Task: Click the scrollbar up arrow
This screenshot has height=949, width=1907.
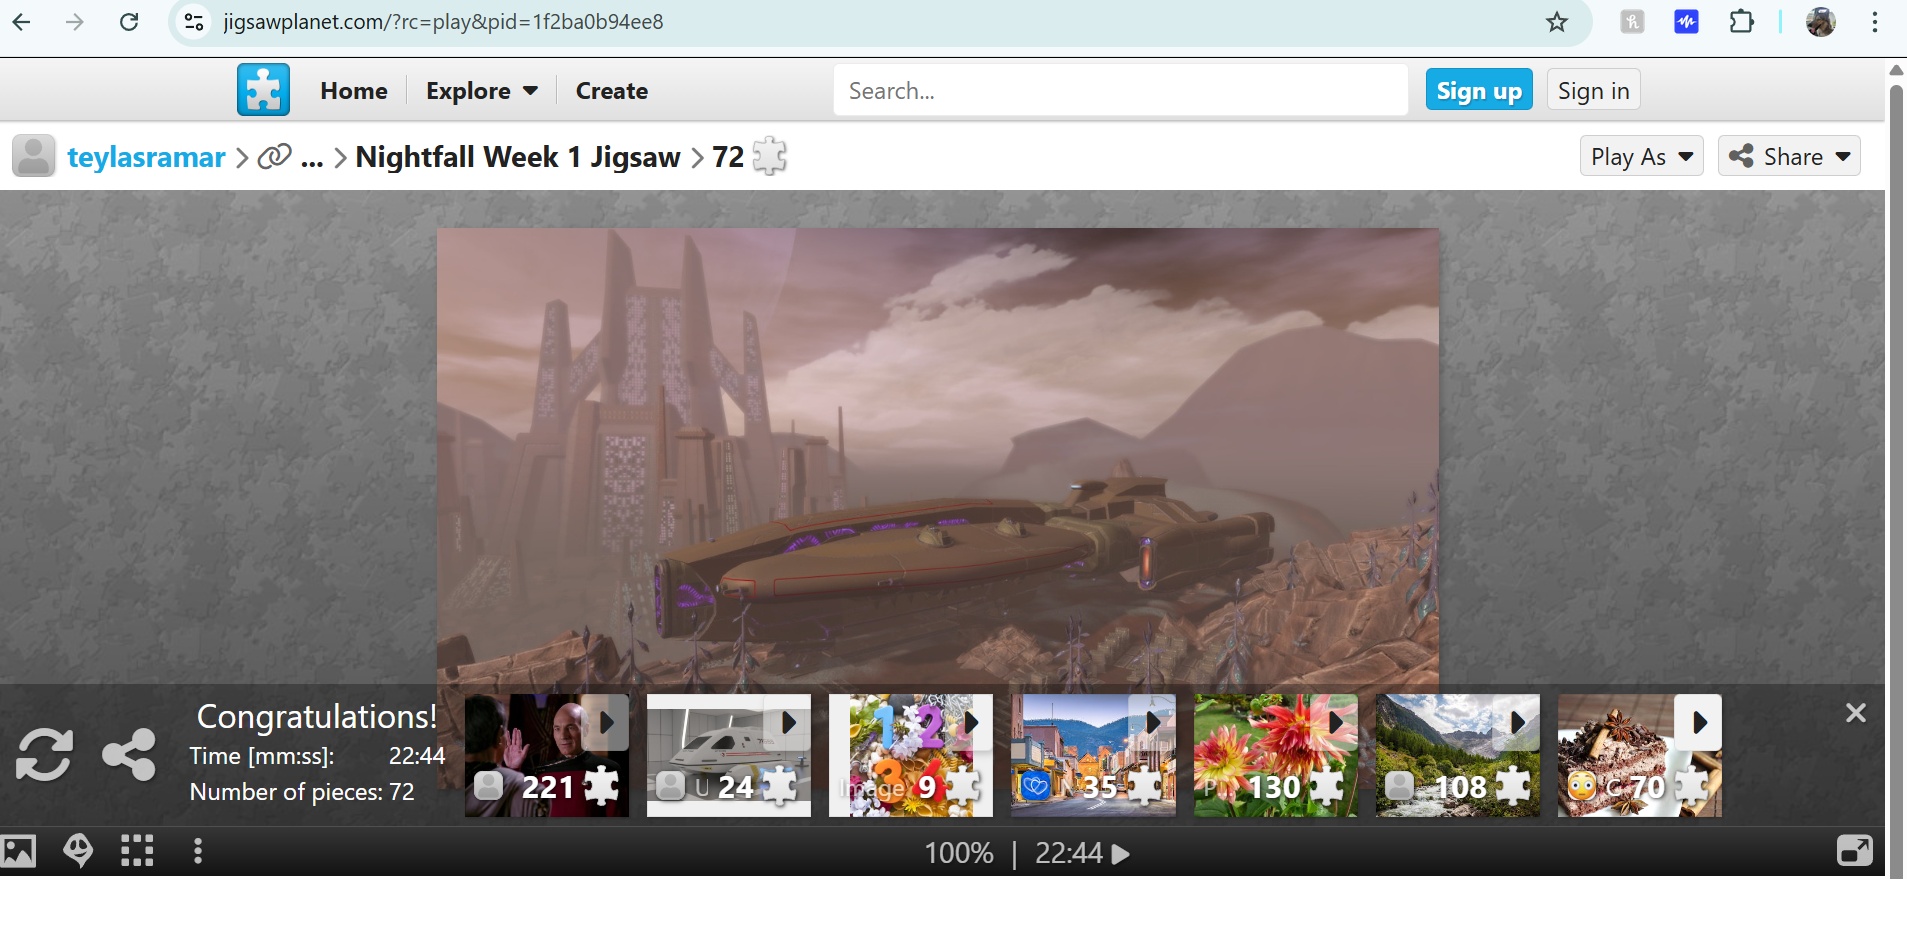Action: (x=1896, y=70)
